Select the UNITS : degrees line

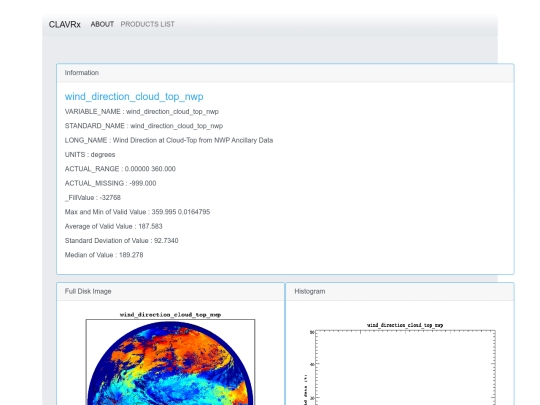pos(90,155)
